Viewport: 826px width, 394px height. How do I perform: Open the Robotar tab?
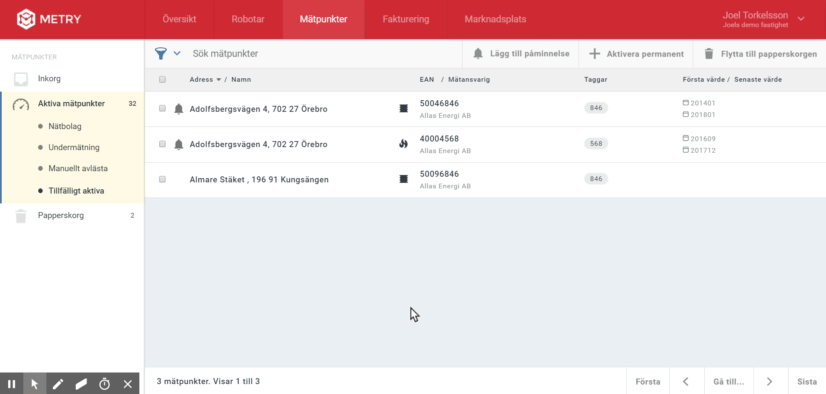(248, 19)
